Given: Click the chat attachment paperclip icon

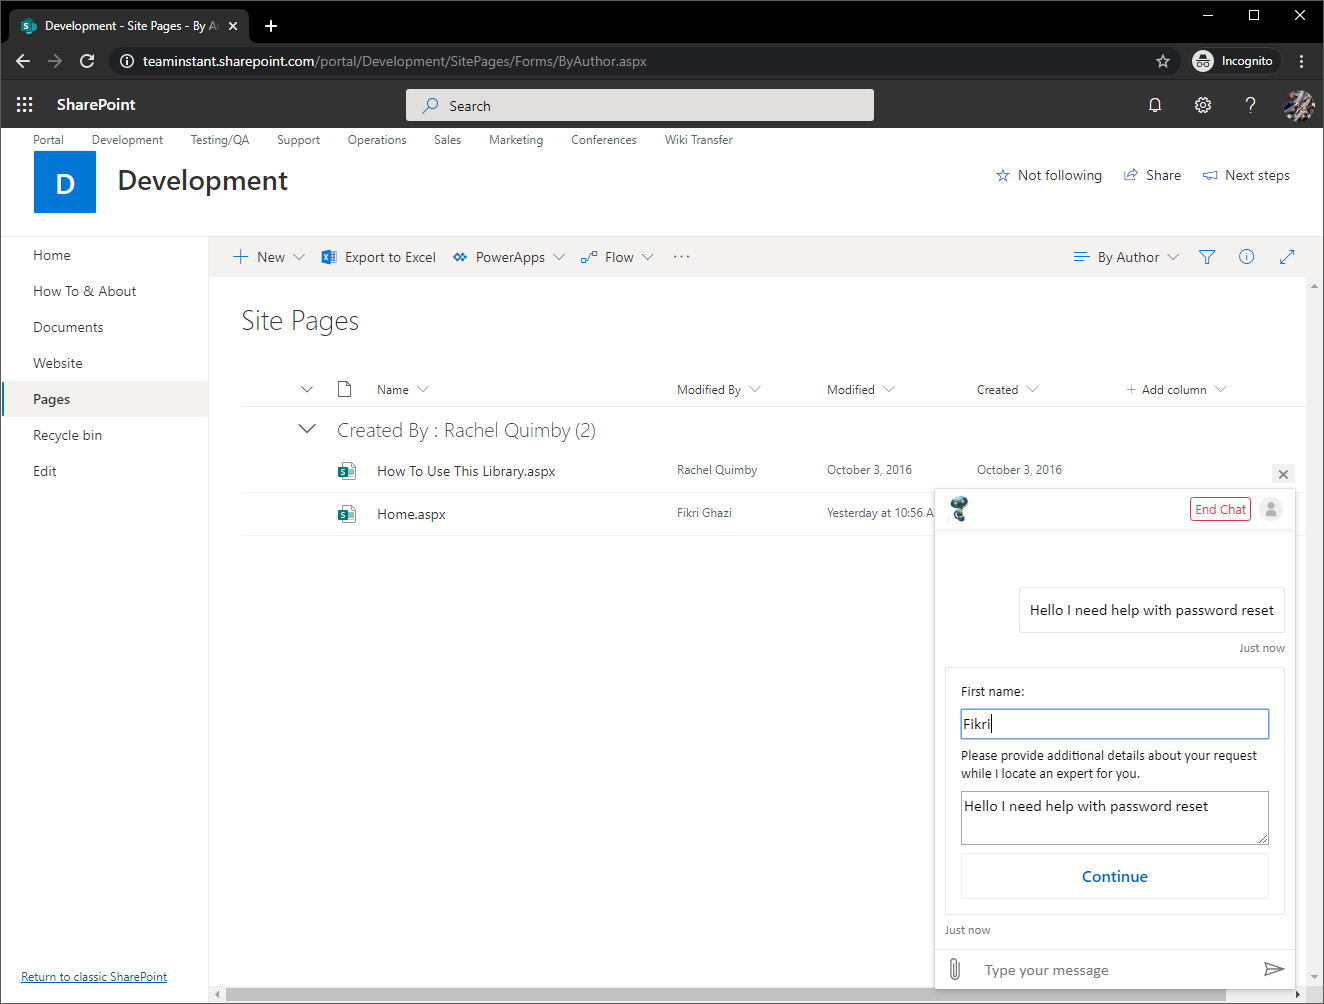Looking at the screenshot, I should pos(955,969).
